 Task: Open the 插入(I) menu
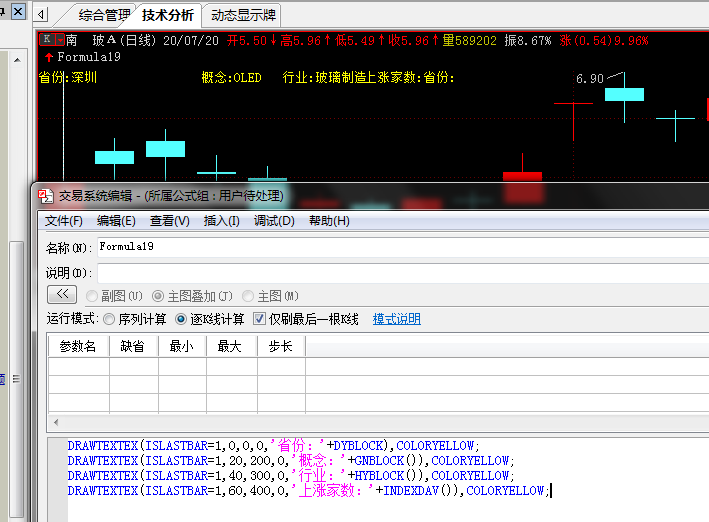221,221
